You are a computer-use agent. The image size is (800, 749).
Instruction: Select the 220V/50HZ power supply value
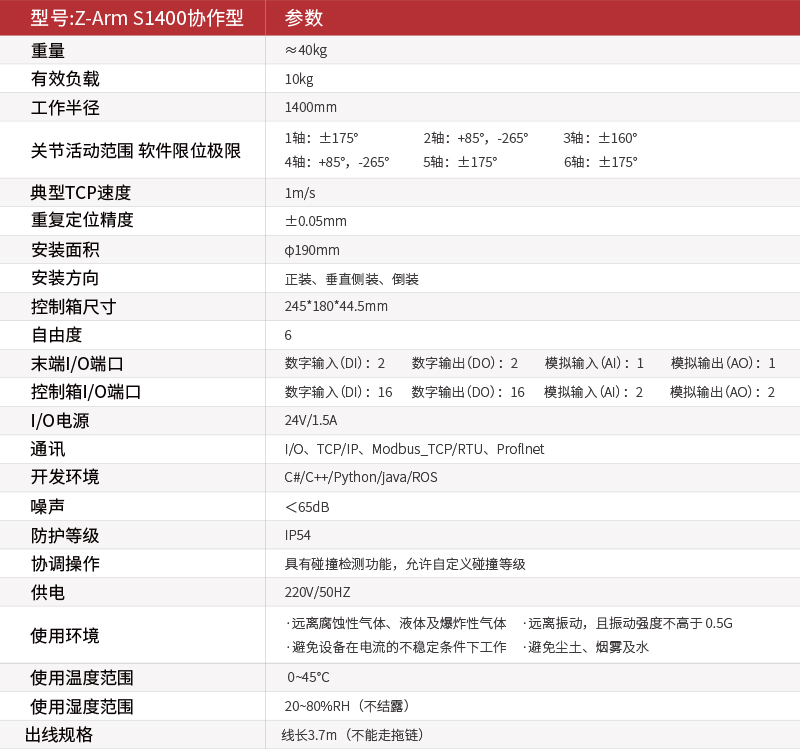pyautogui.click(x=317, y=592)
